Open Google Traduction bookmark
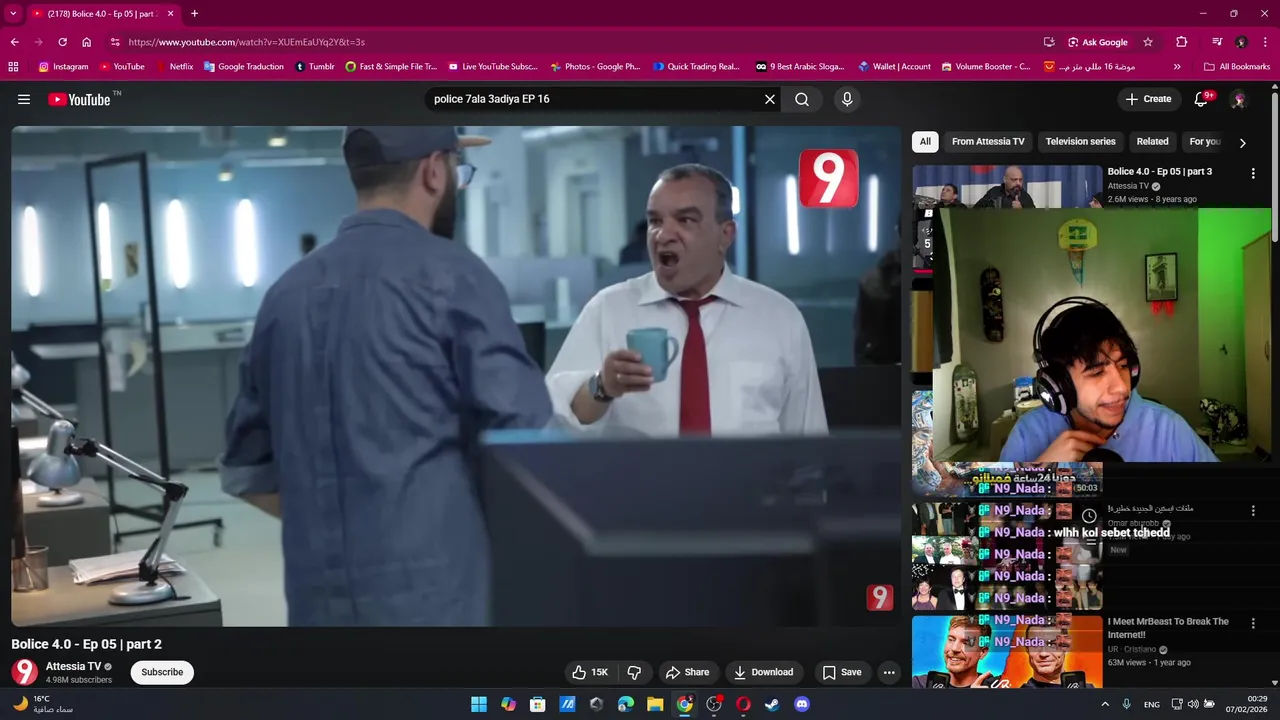Image resolution: width=1280 pixels, height=720 pixels. (244, 67)
